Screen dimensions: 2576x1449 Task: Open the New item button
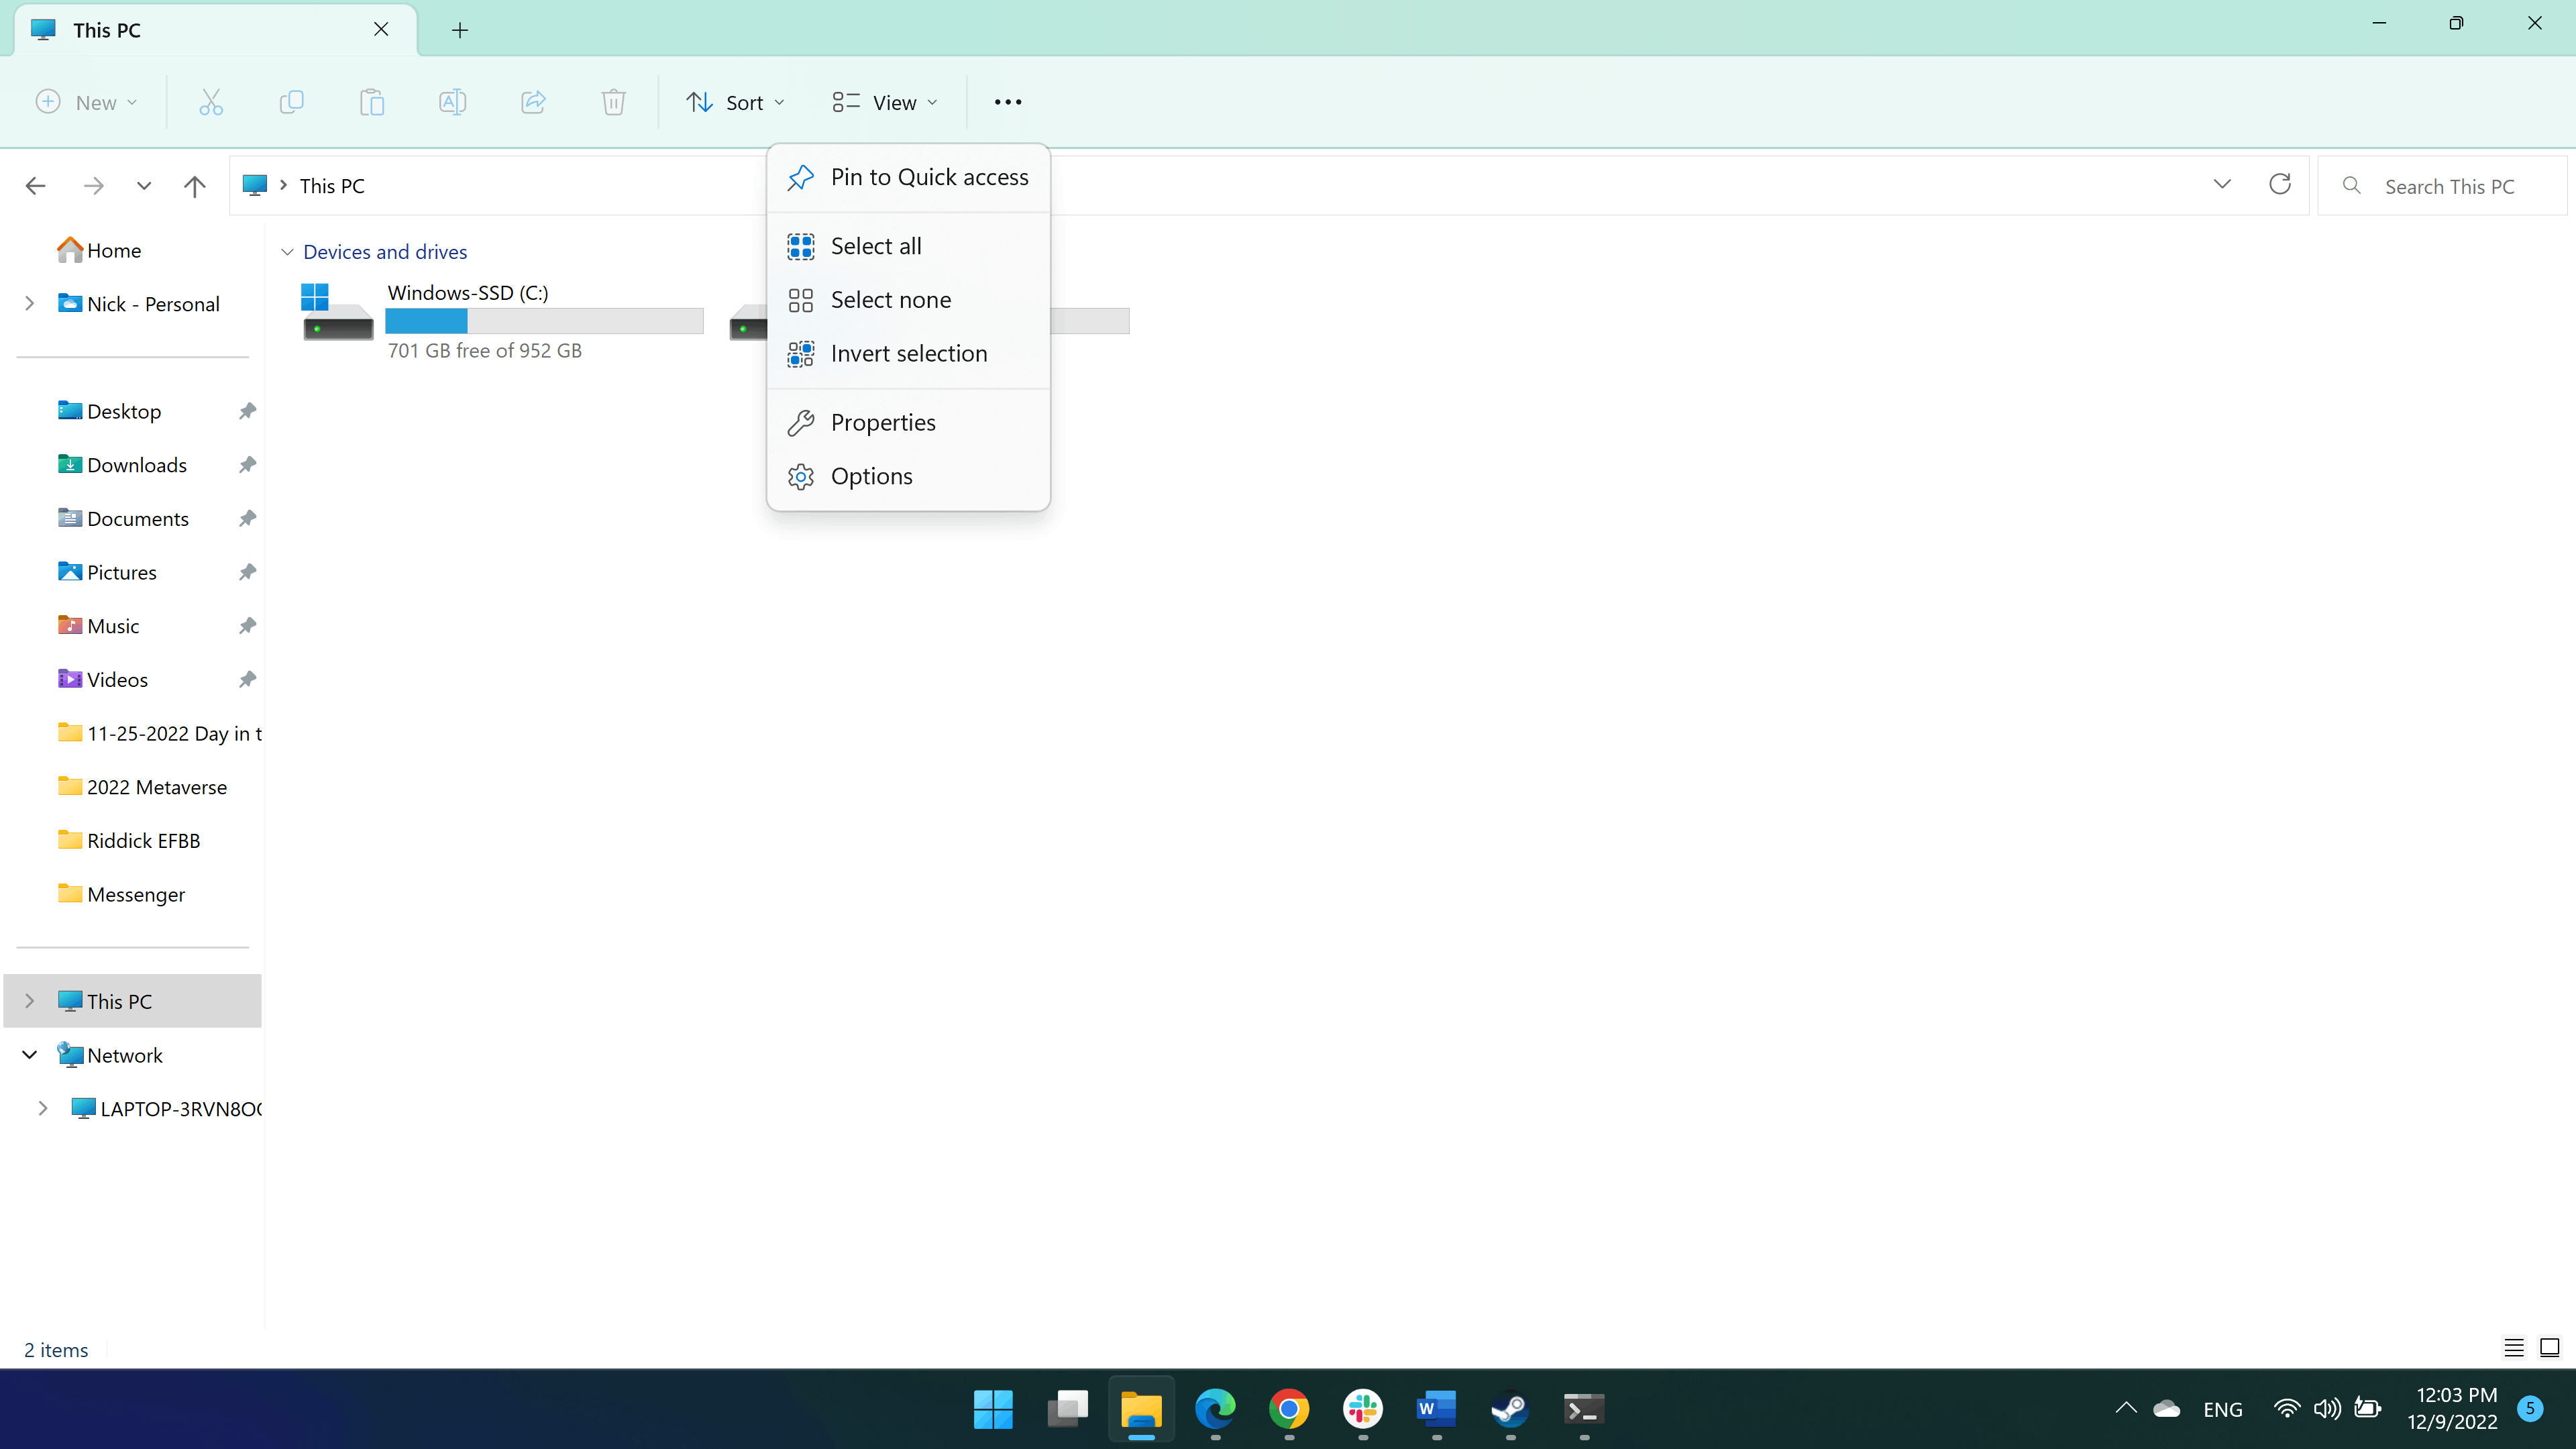pos(87,102)
